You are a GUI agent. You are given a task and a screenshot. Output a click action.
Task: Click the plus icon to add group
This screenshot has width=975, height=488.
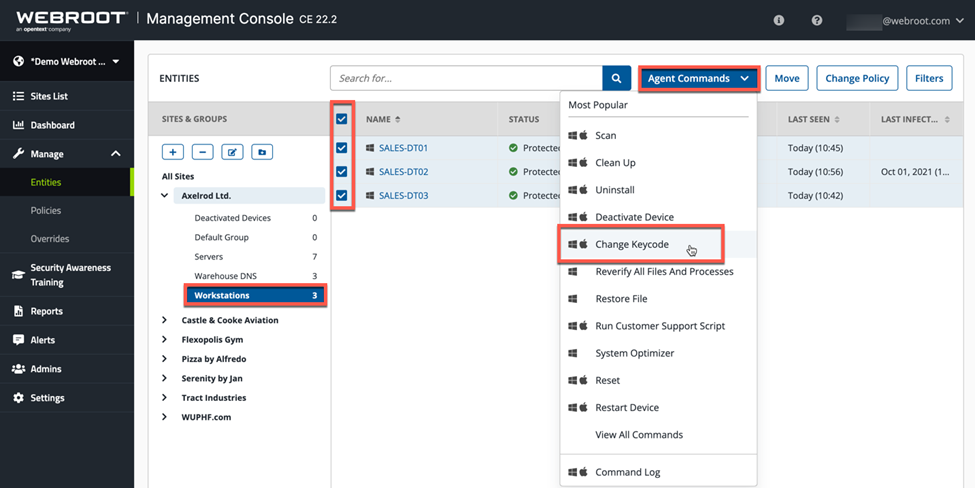(173, 152)
